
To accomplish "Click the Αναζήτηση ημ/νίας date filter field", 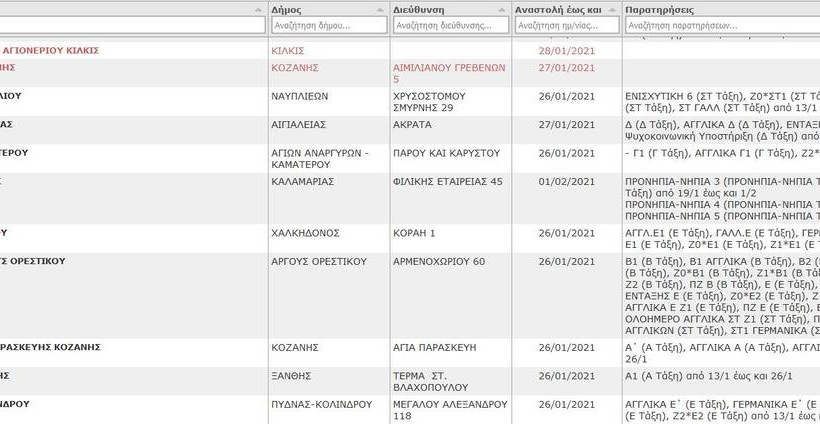I will 565,25.
